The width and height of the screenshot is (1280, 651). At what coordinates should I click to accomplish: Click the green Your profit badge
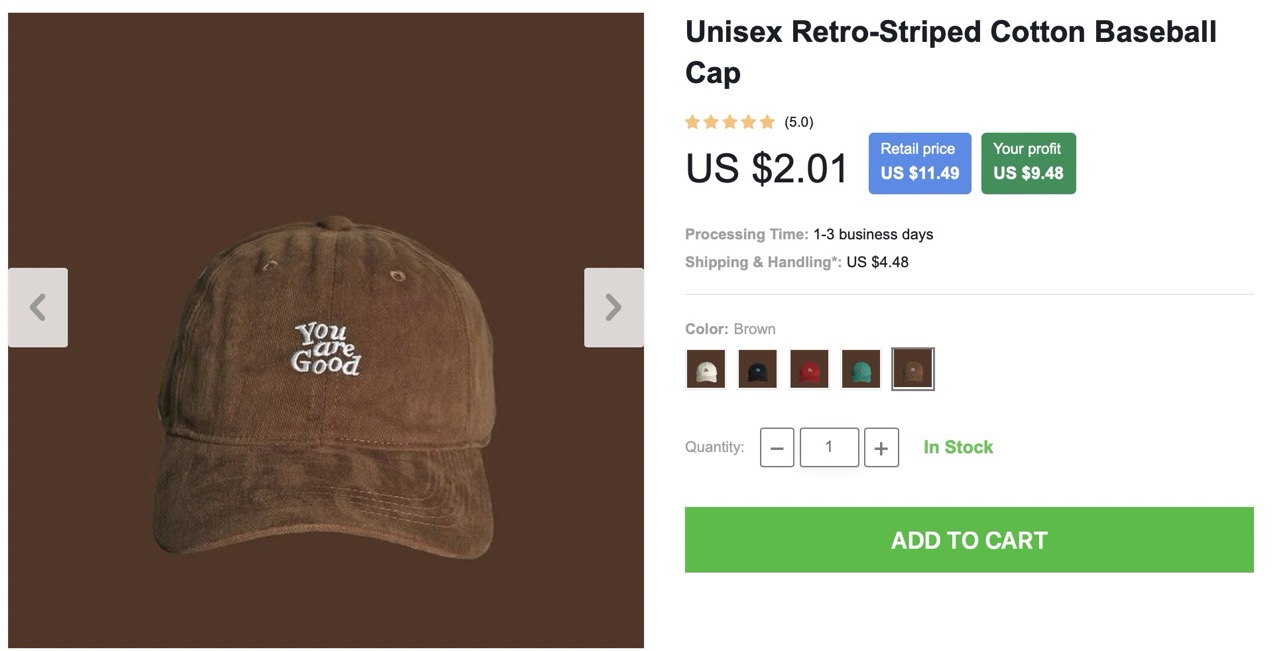[1028, 162]
